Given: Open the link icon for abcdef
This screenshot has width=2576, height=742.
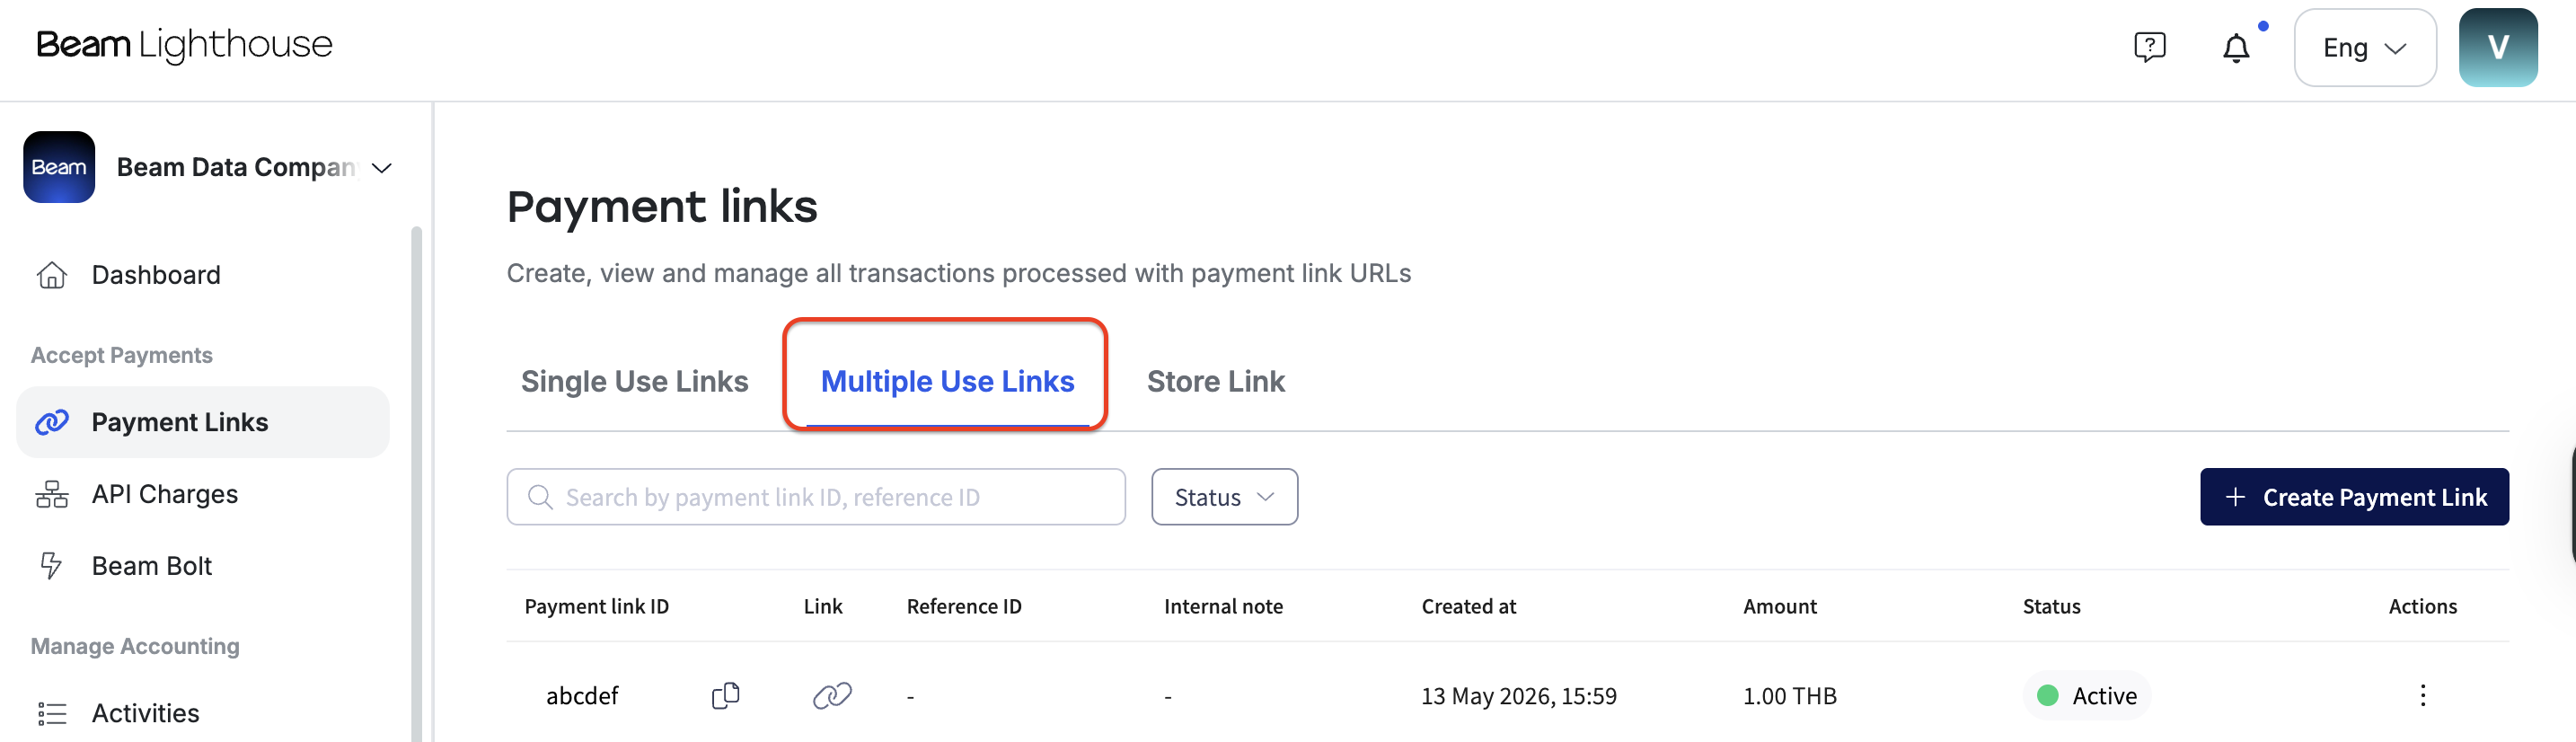Looking at the screenshot, I should click(832, 695).
